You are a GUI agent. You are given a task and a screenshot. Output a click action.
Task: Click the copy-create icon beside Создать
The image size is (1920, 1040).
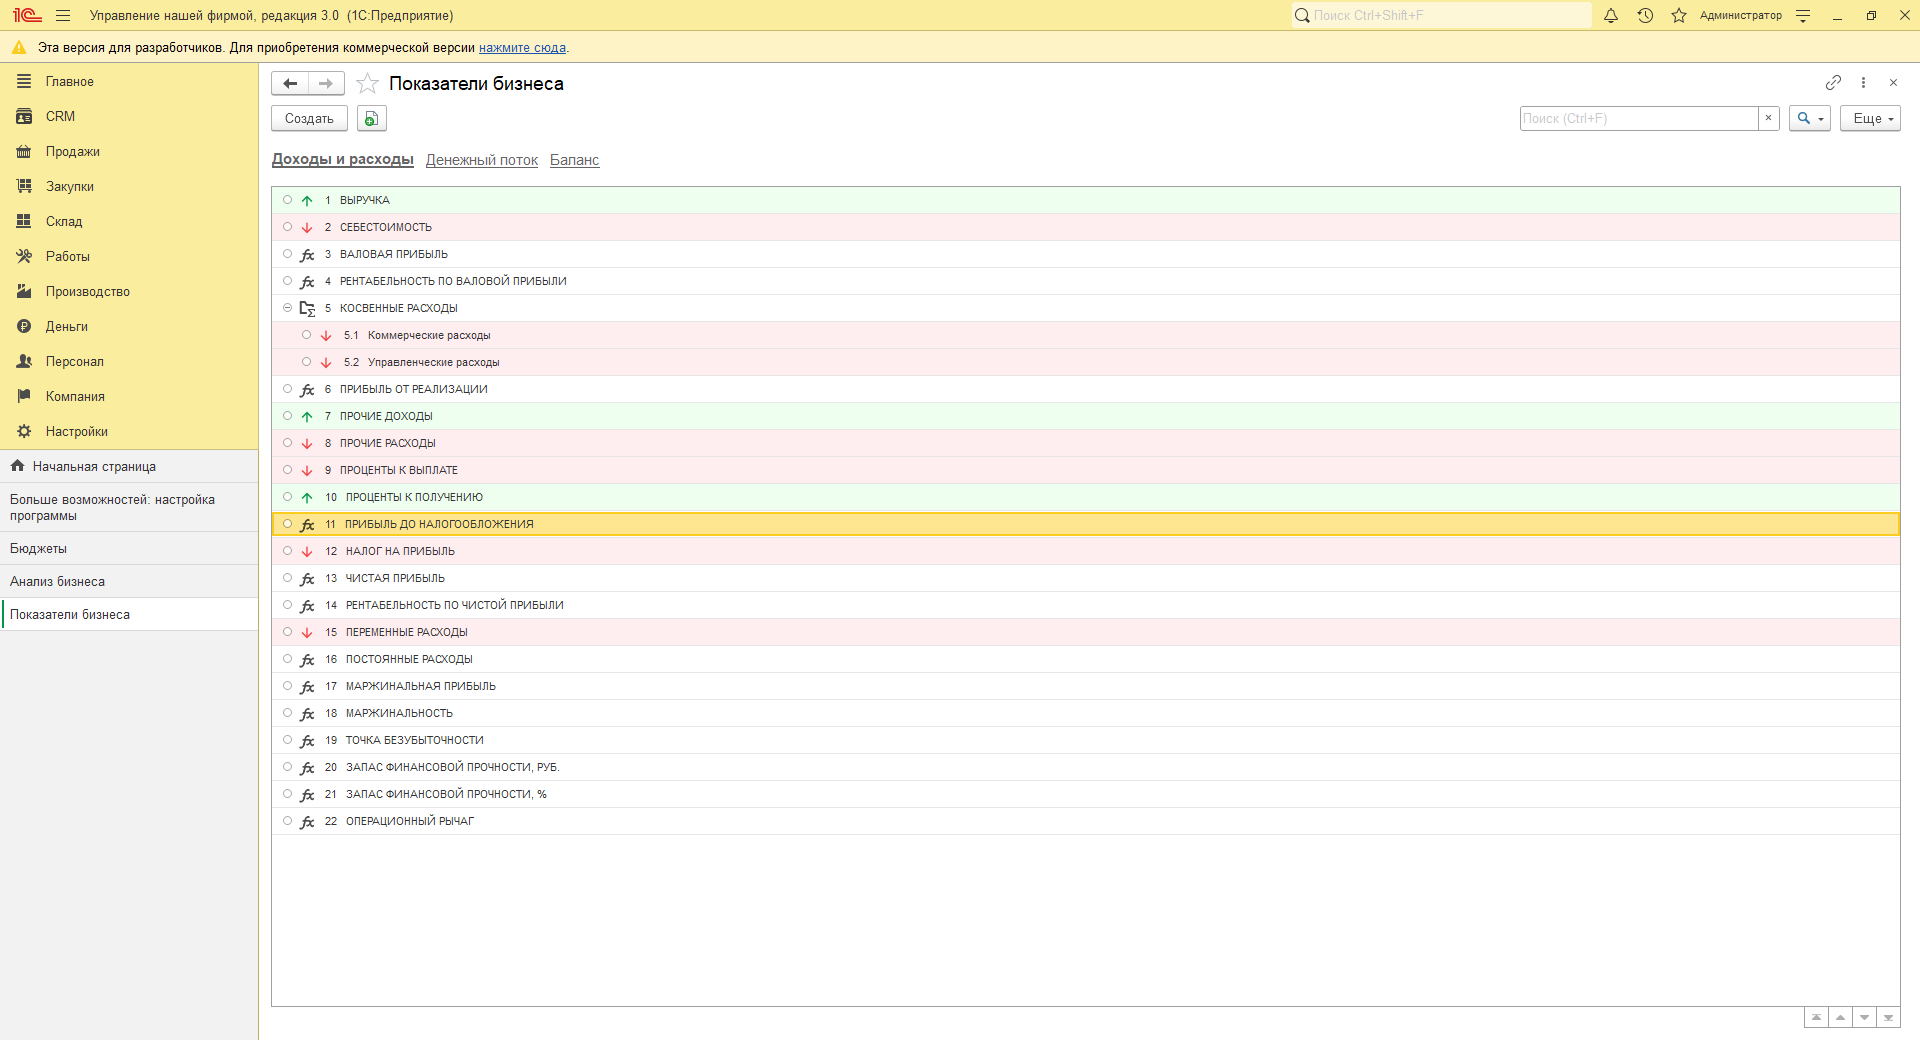point(371,119)
